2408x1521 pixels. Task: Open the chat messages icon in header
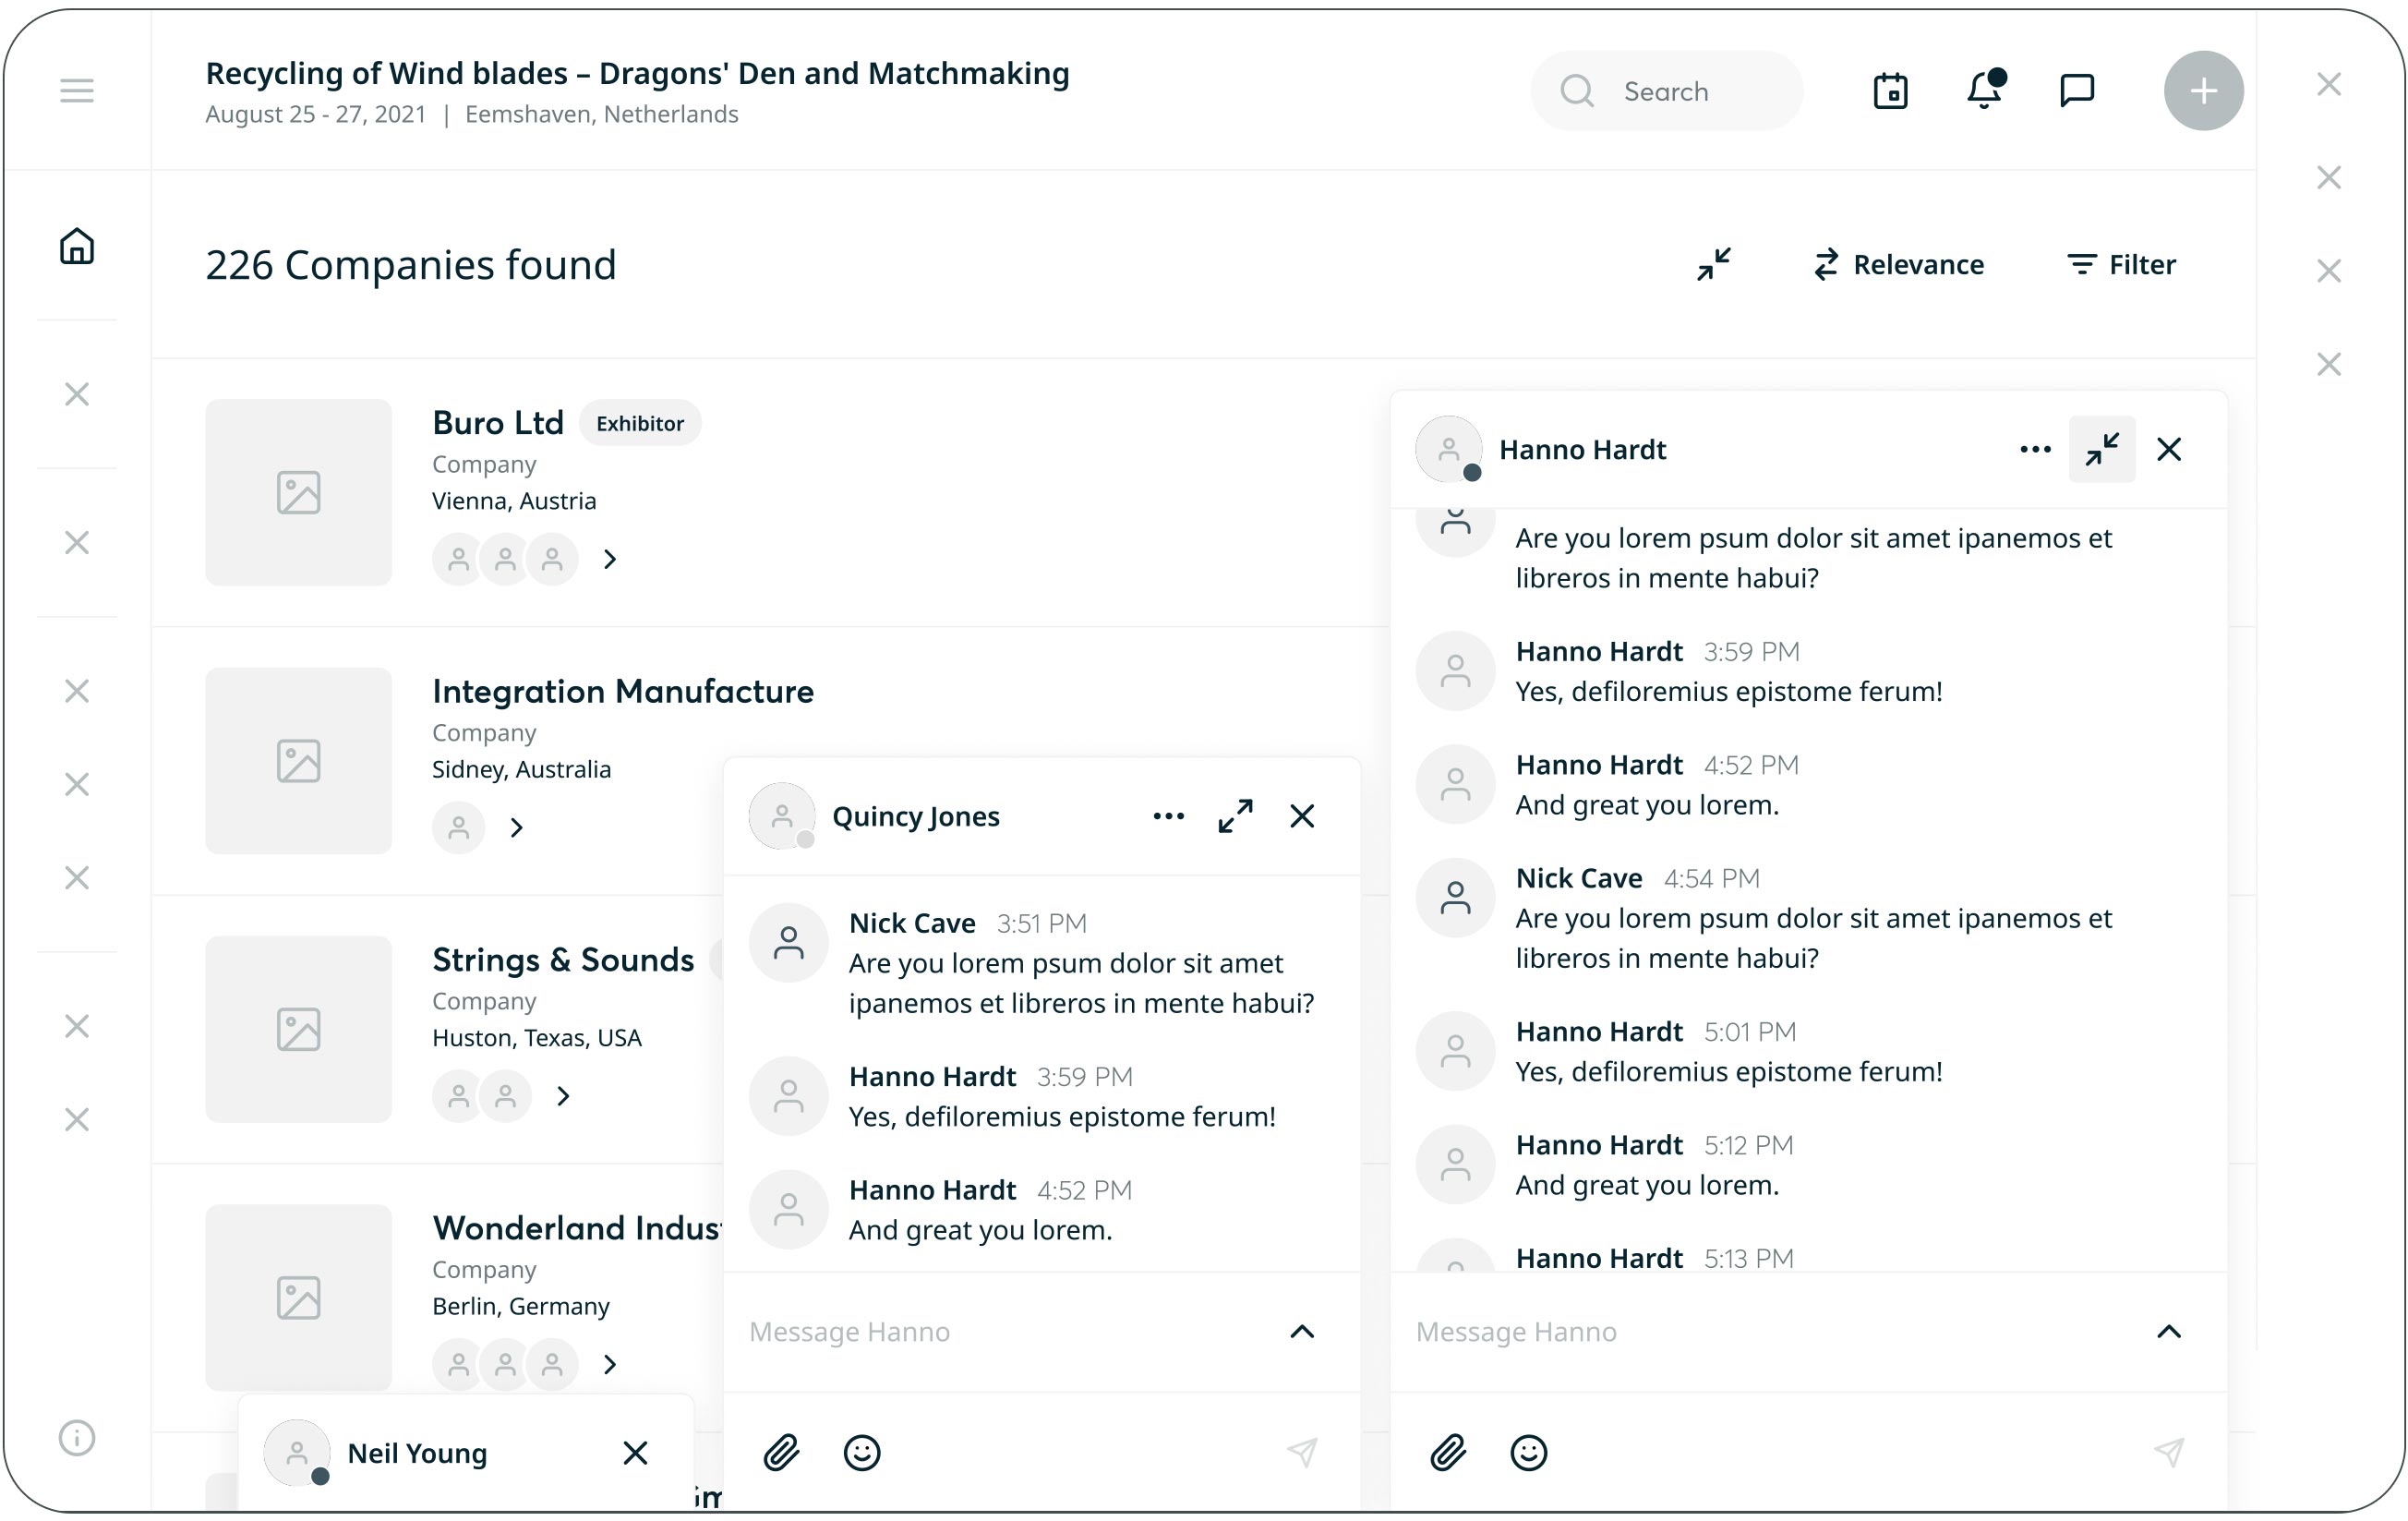pos(2077,91)
